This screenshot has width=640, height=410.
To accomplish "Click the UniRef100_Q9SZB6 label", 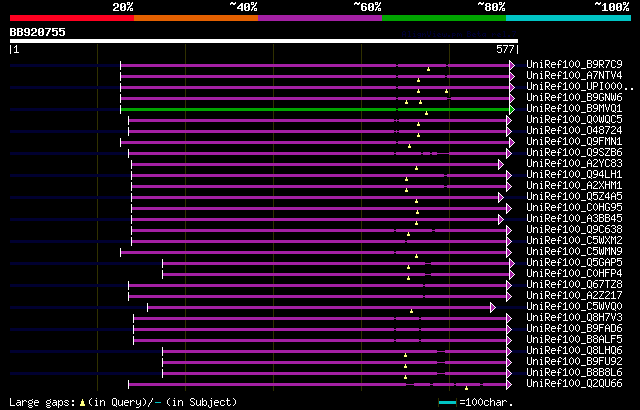I will 574,153.
